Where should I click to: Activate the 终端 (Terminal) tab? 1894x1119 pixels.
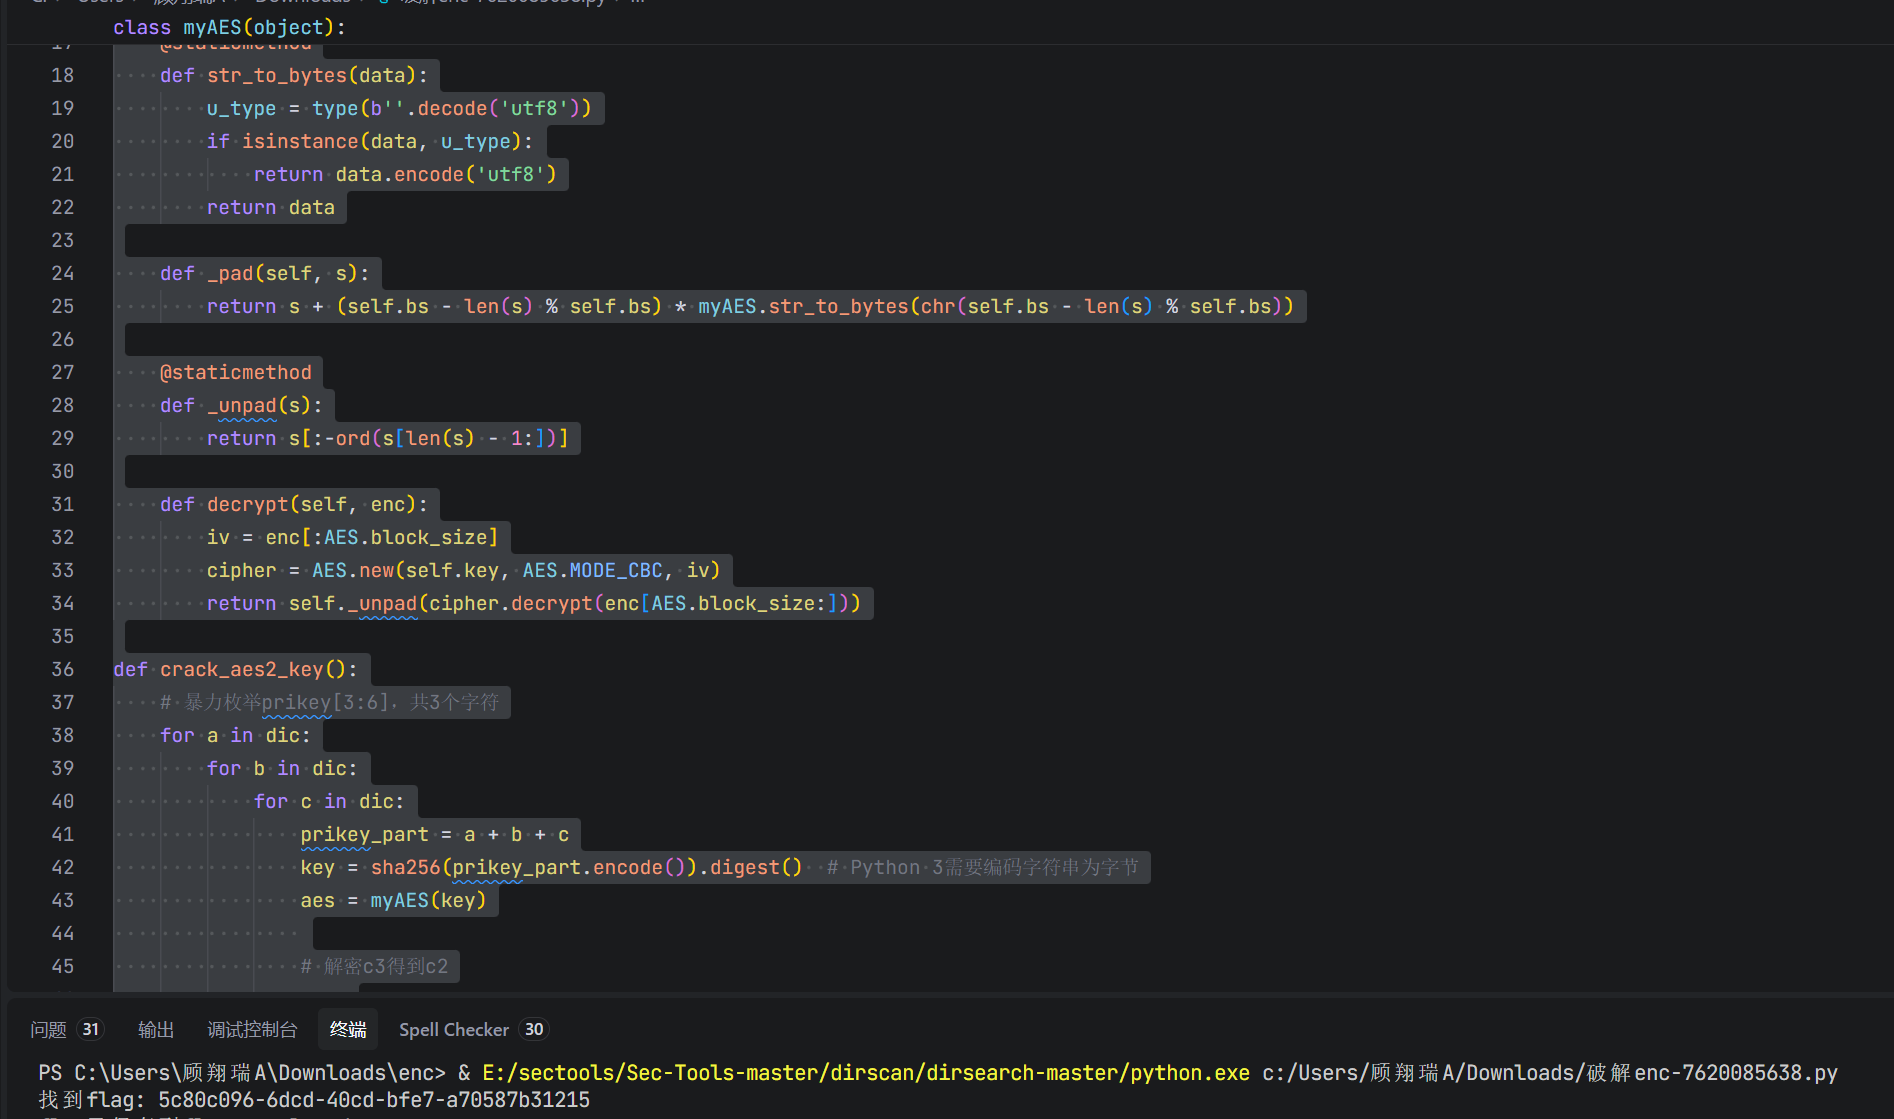pos(348,1030)
